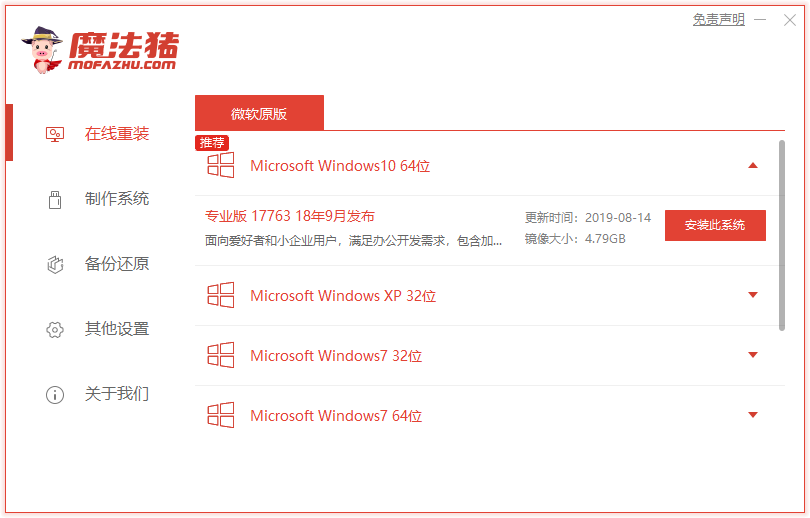
Task: Expand the Microsoft Windows XP 32位 entry
Action: click(x=753, y=295)
